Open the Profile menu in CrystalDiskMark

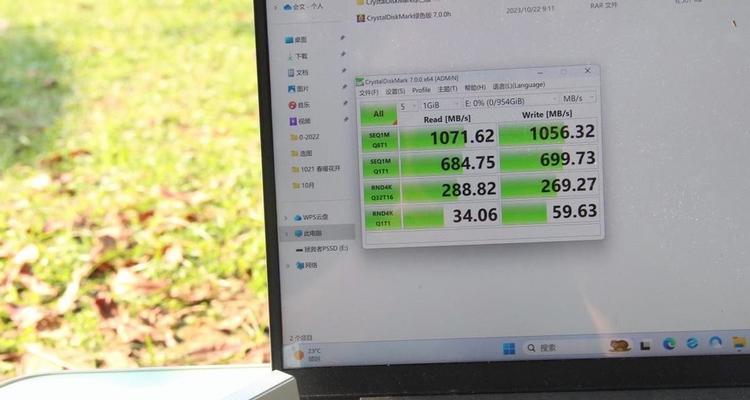coord(421,90)
